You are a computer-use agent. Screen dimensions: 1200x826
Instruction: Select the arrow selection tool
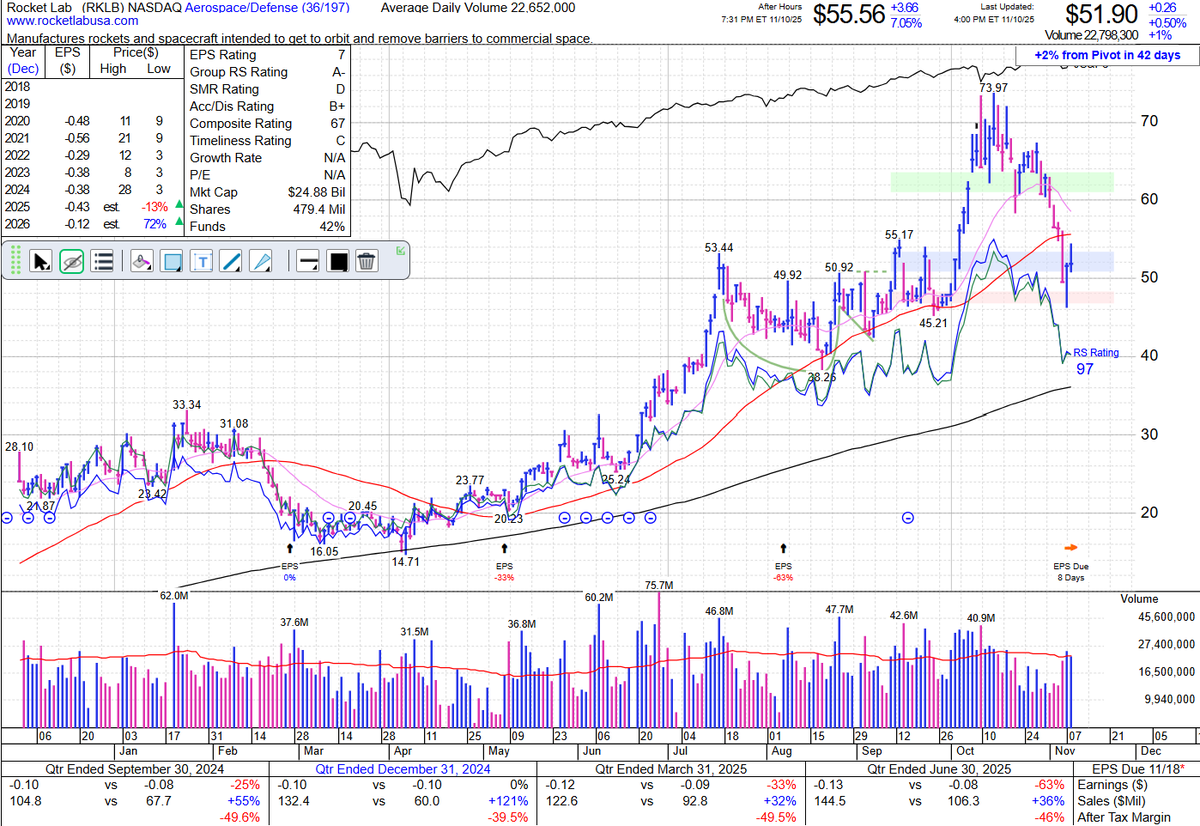point(41,261)
